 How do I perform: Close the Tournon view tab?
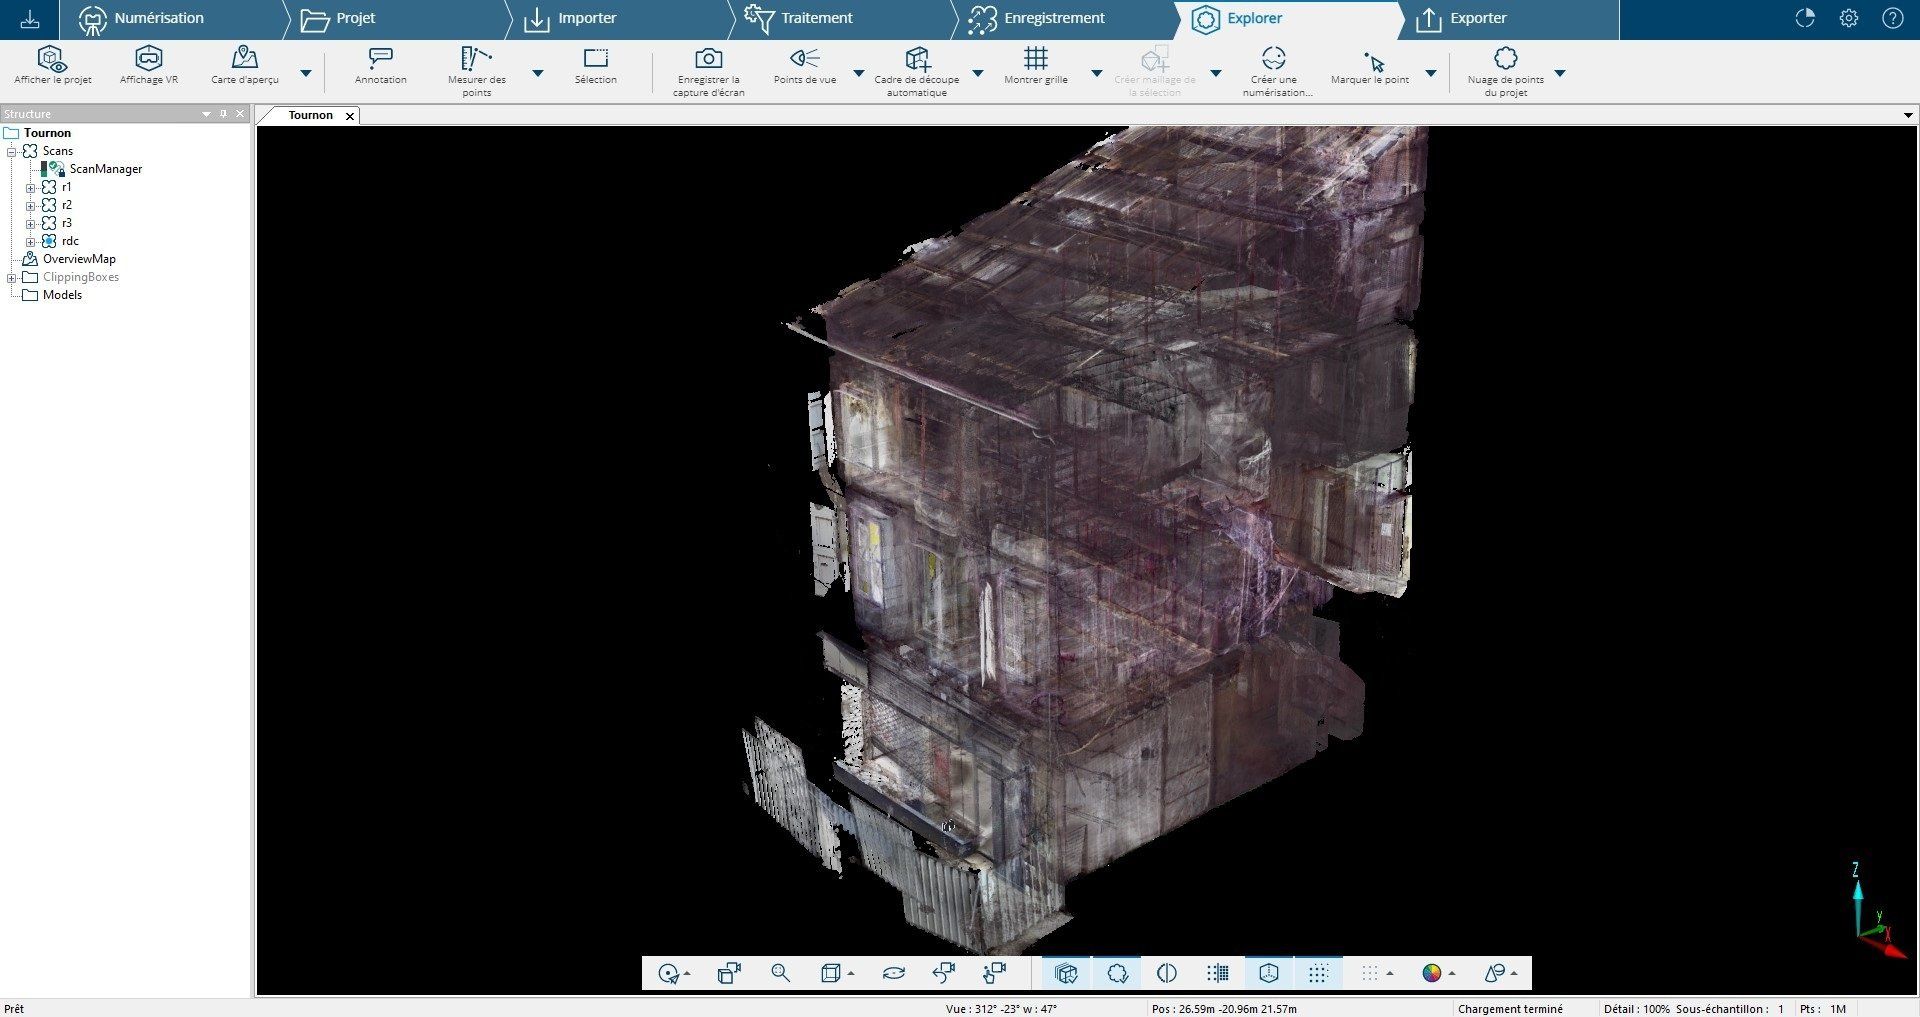click(x=350, y=116)
